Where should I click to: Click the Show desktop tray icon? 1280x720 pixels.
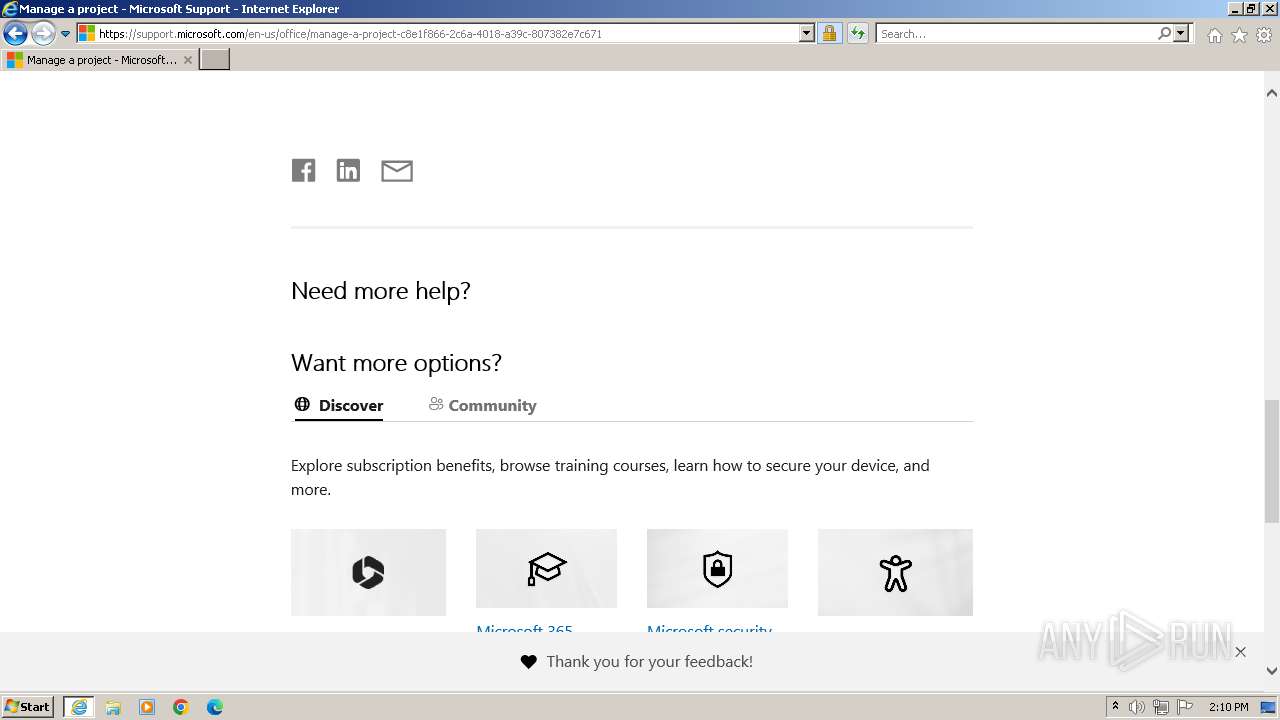pyautogui.click(x=1268, y=707)
